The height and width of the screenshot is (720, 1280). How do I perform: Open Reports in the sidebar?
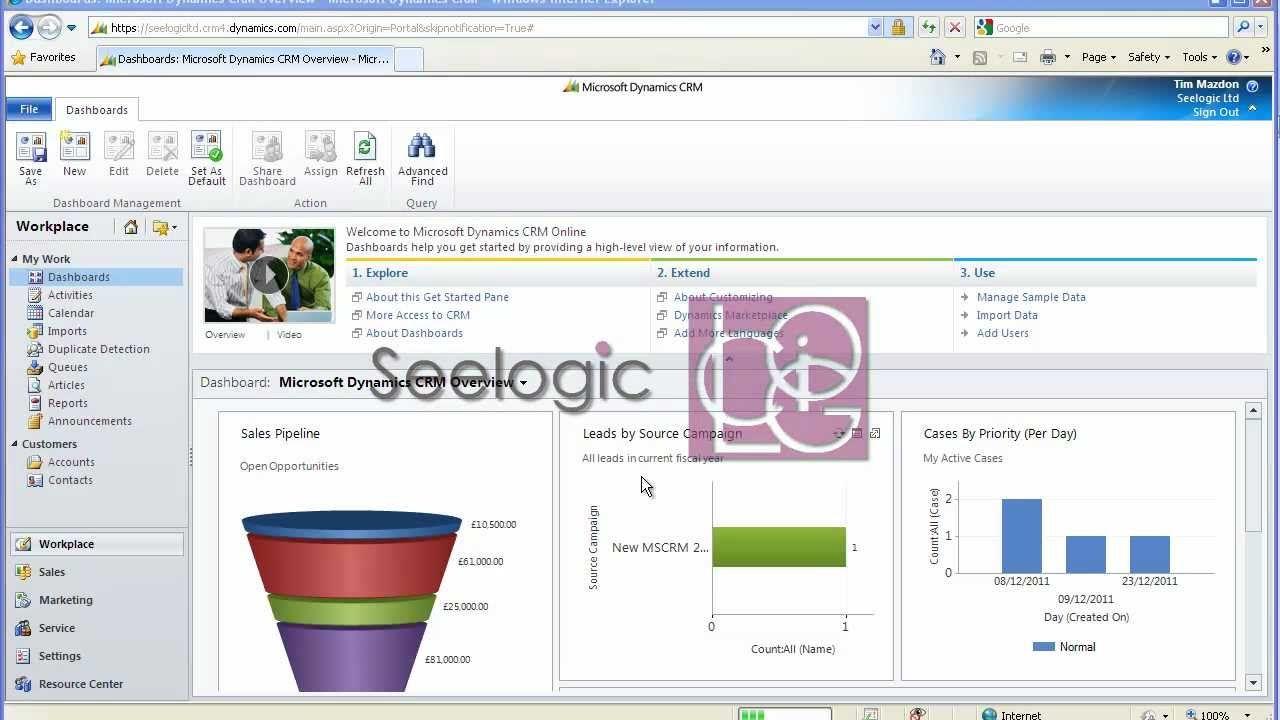pyautogui.click(x=68, y=403)
